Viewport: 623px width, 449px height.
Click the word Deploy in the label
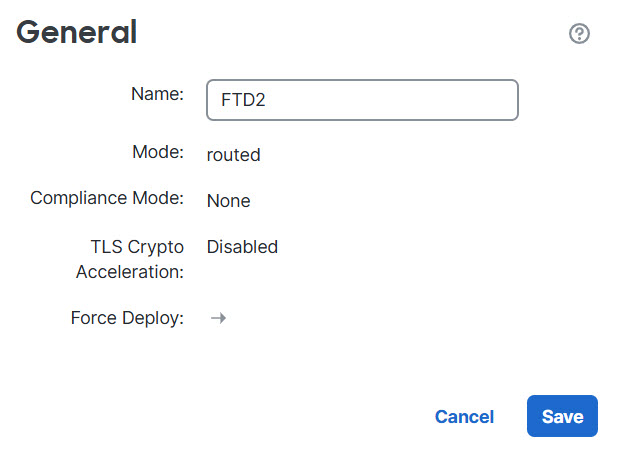pos(154,318)
